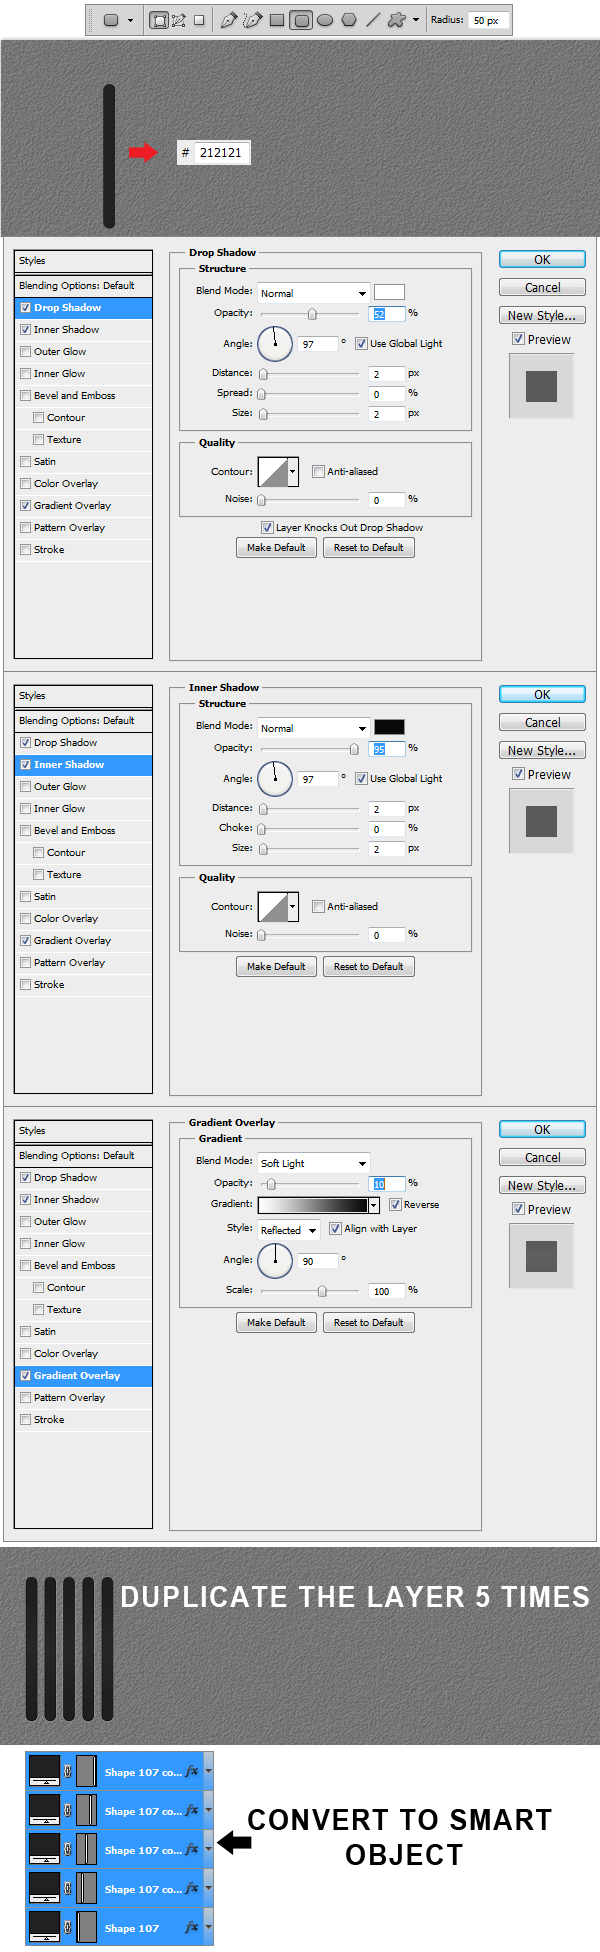The height and width of the screenshot is (1952, 600).
Task: Check the Stroke box in Gradient Overlay dialog
Action: click(x=26, y=1420)
